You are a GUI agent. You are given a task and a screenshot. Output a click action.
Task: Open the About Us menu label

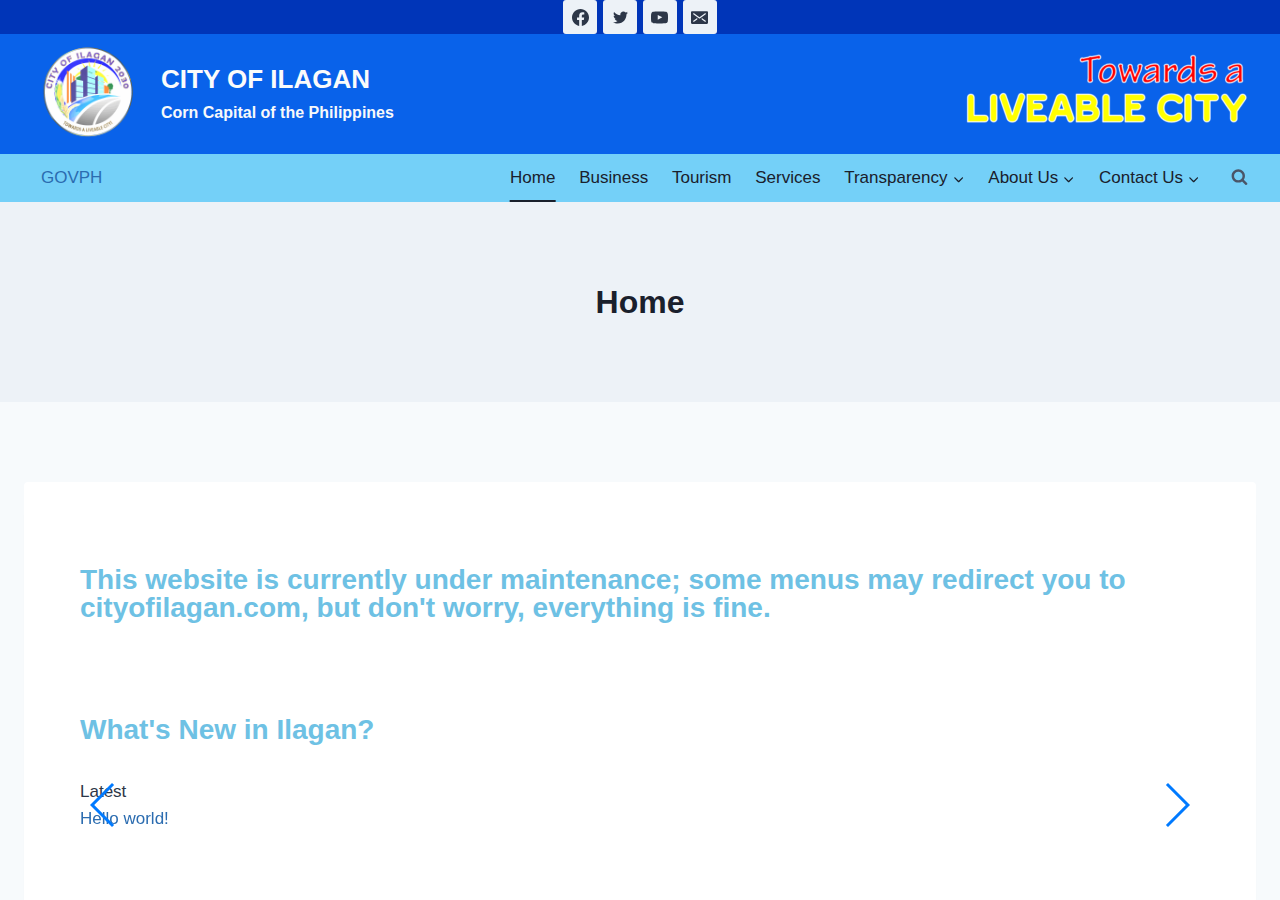point(1023,177)
